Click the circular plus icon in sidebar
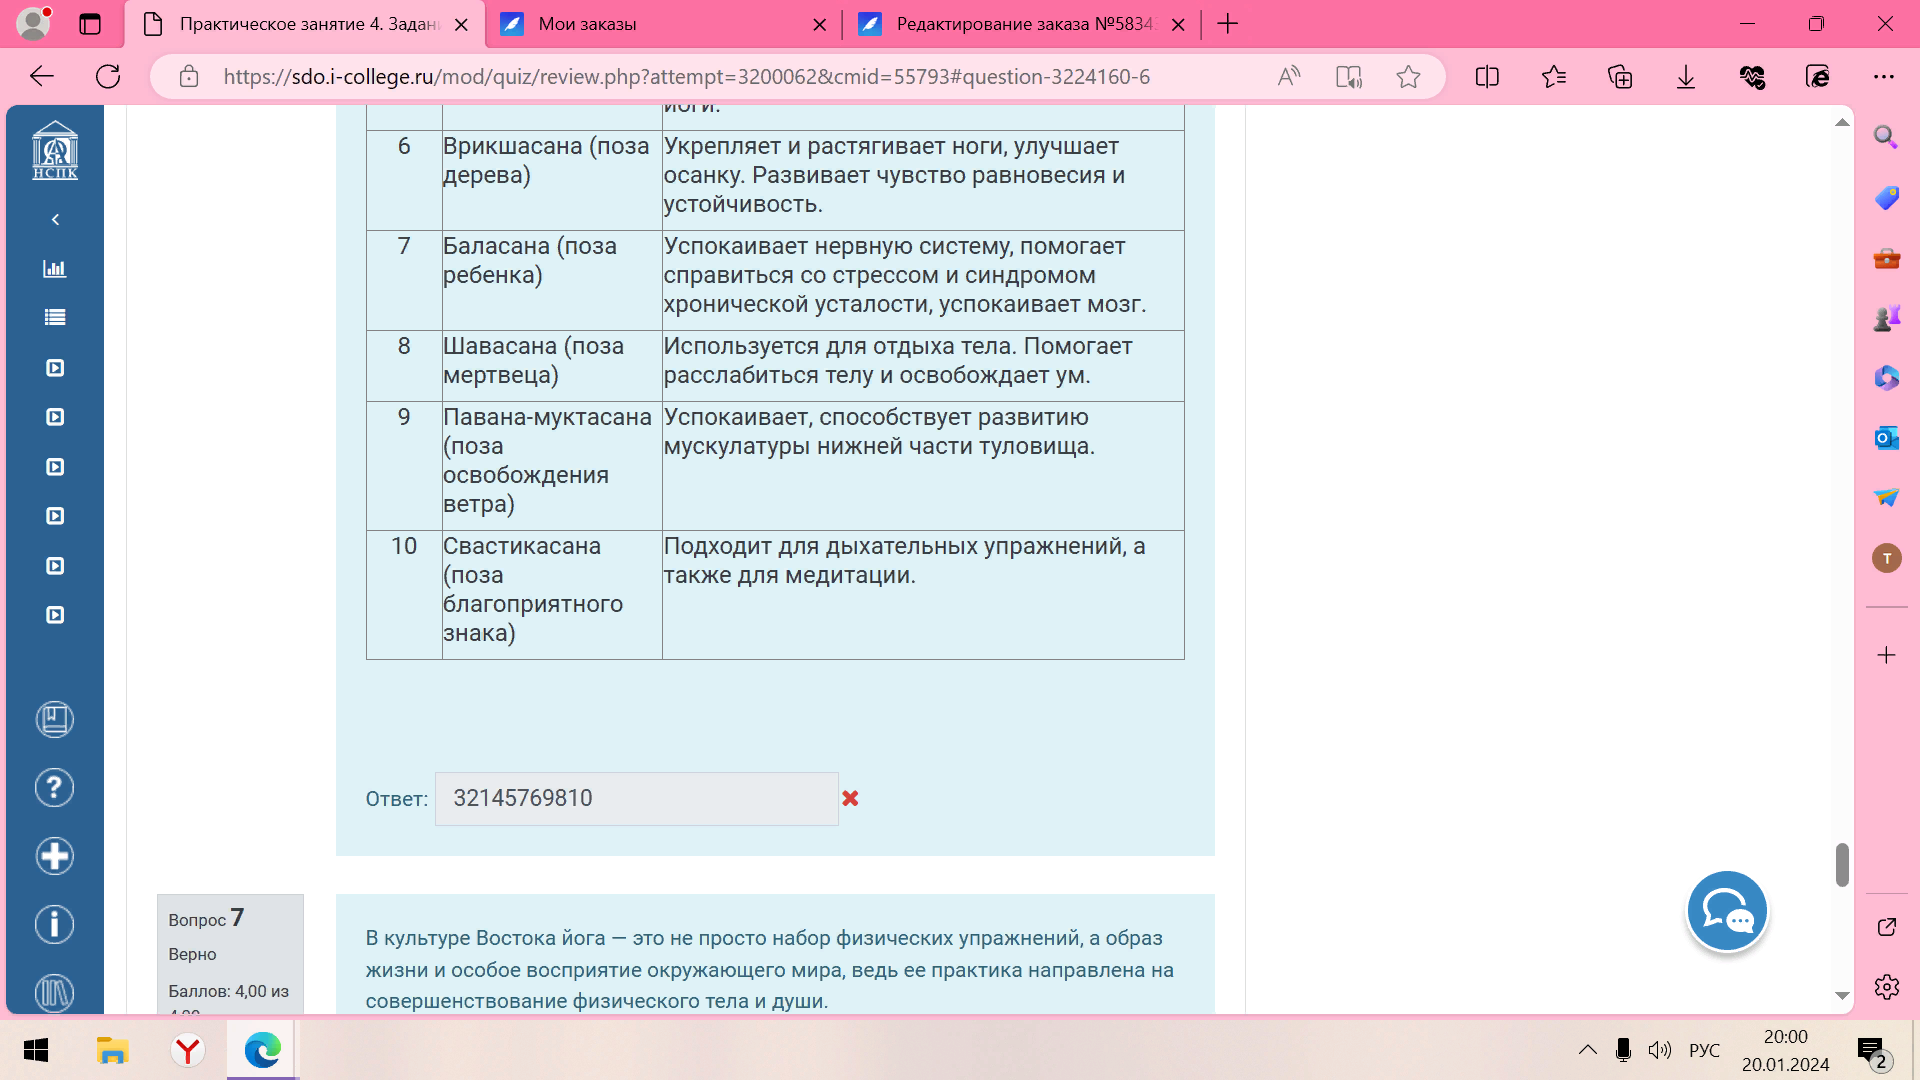This screenshot has height=1080, width=1920. (x=55, y=856)
